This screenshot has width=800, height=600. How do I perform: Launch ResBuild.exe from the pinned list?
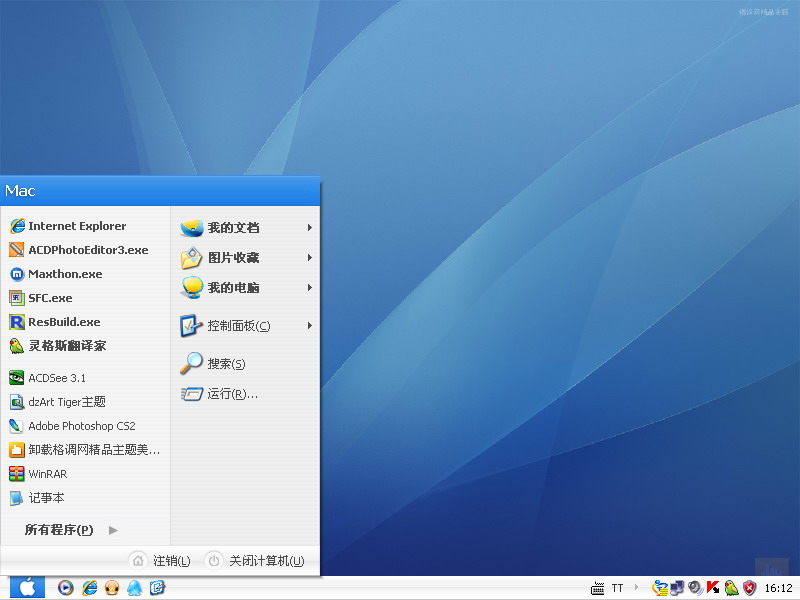point(86,321)
